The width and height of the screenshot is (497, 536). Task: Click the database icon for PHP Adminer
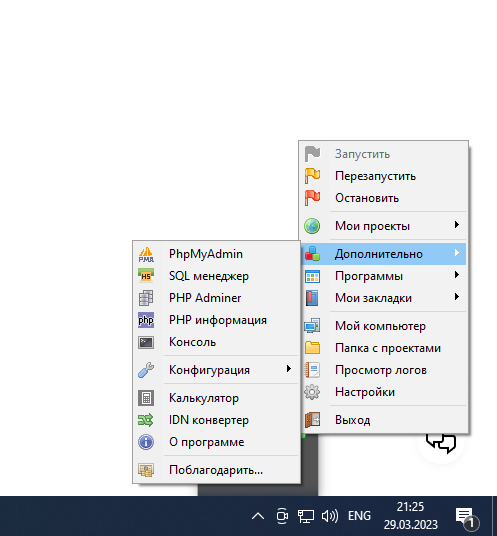(x=146, y=298)
